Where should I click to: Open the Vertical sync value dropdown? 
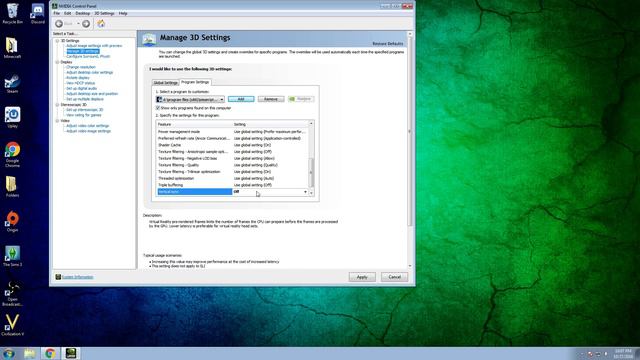pos(305,192)
